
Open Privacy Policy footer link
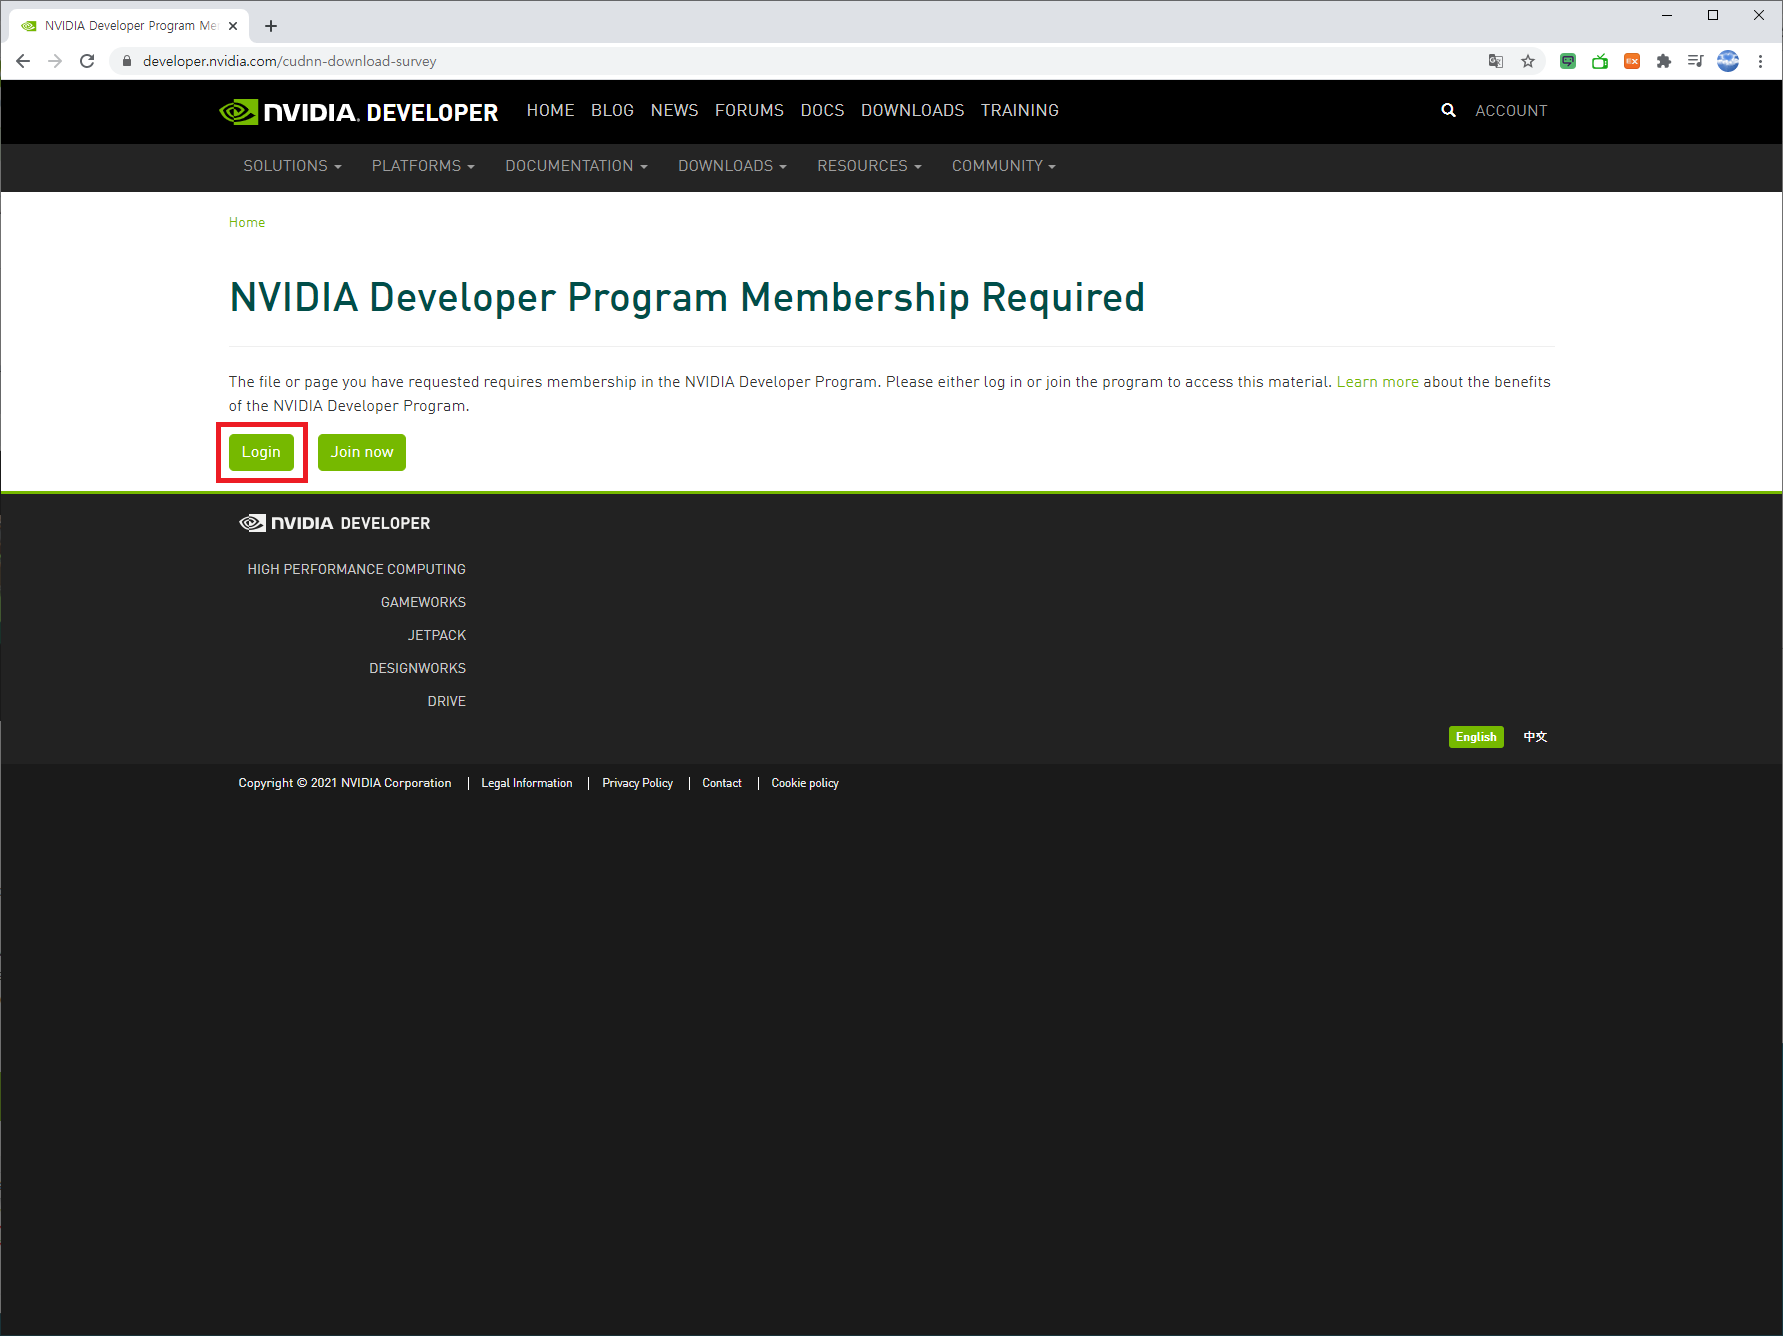point(637,783)
